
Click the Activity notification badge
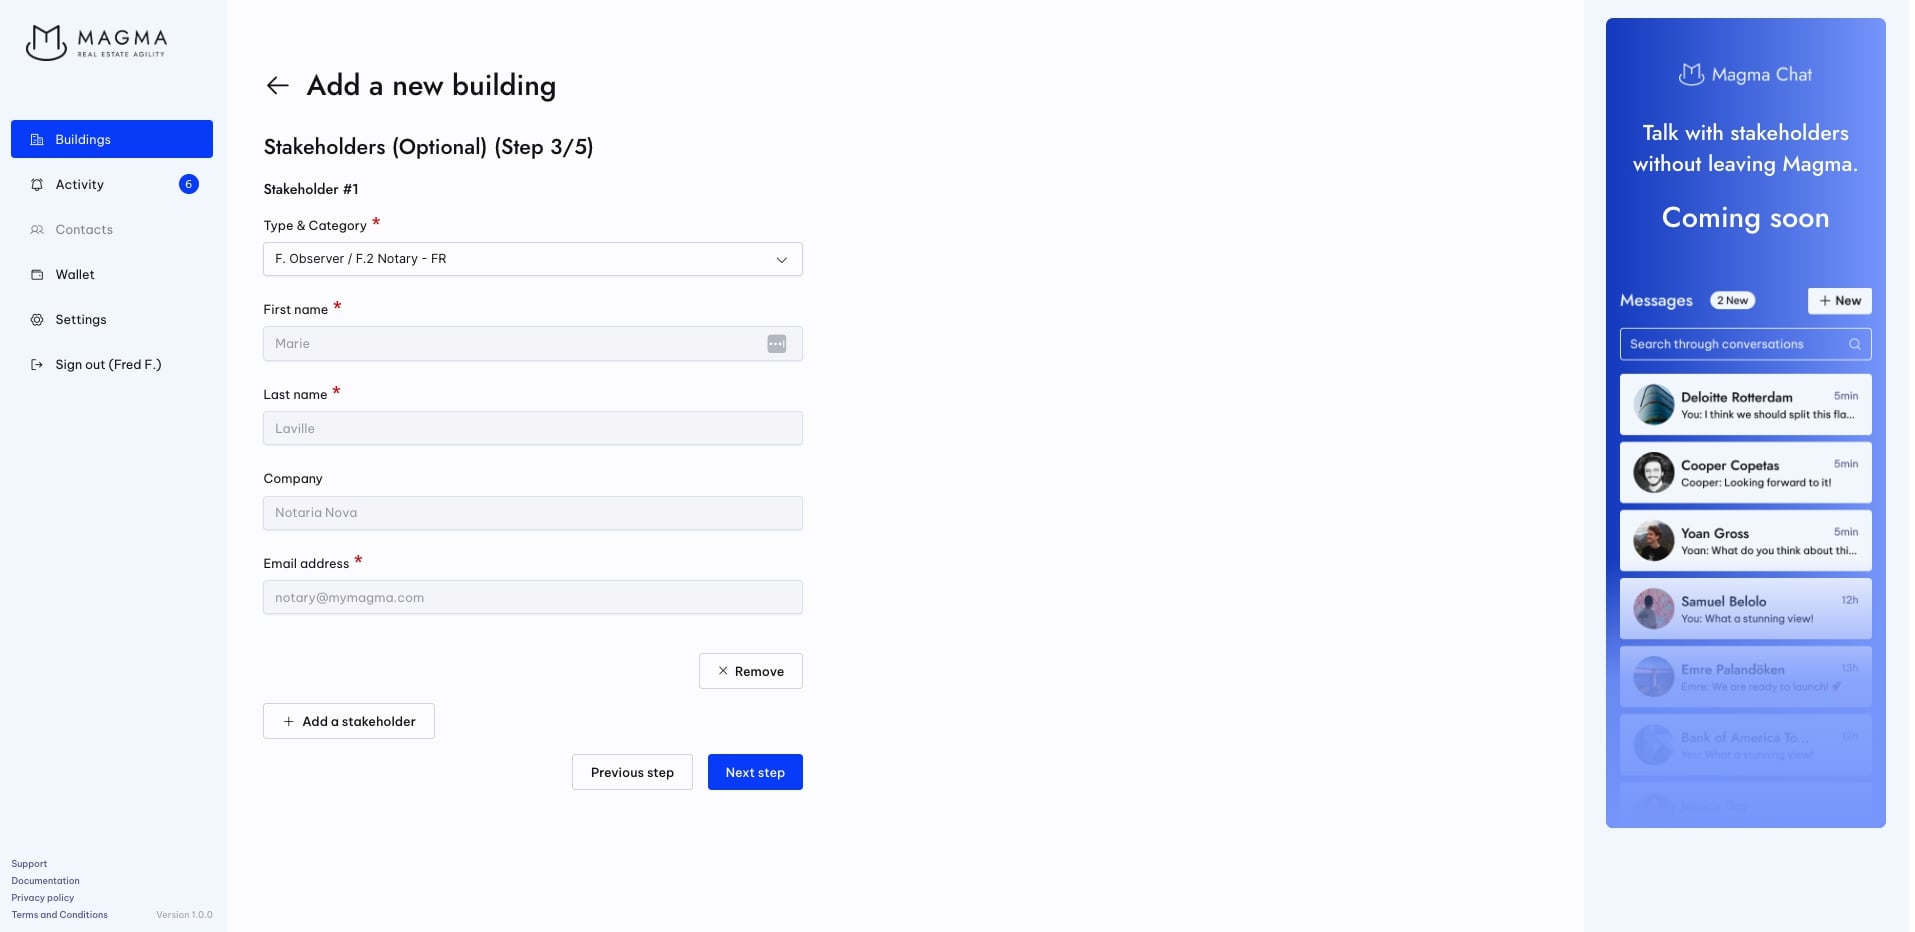click(x=188, y=184)
